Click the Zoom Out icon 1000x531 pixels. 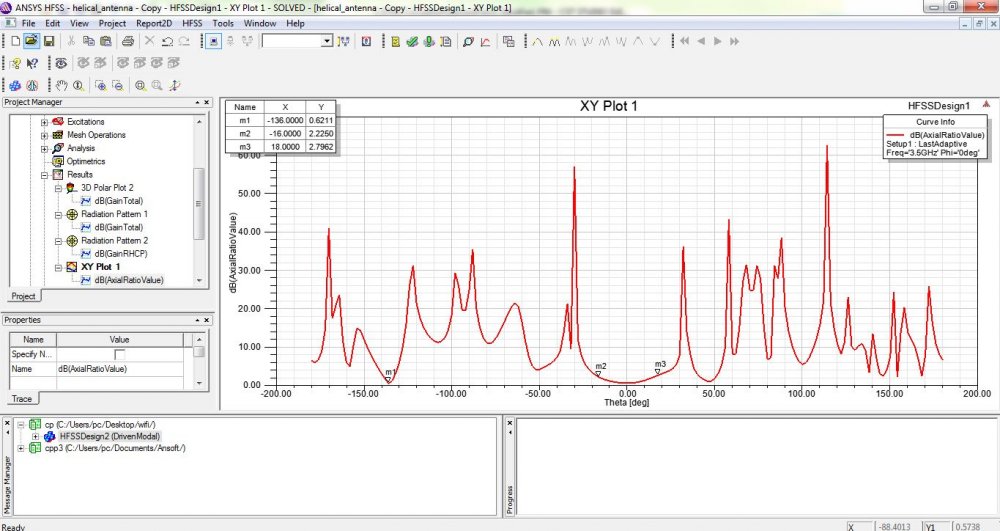click(x=118, y=85)
